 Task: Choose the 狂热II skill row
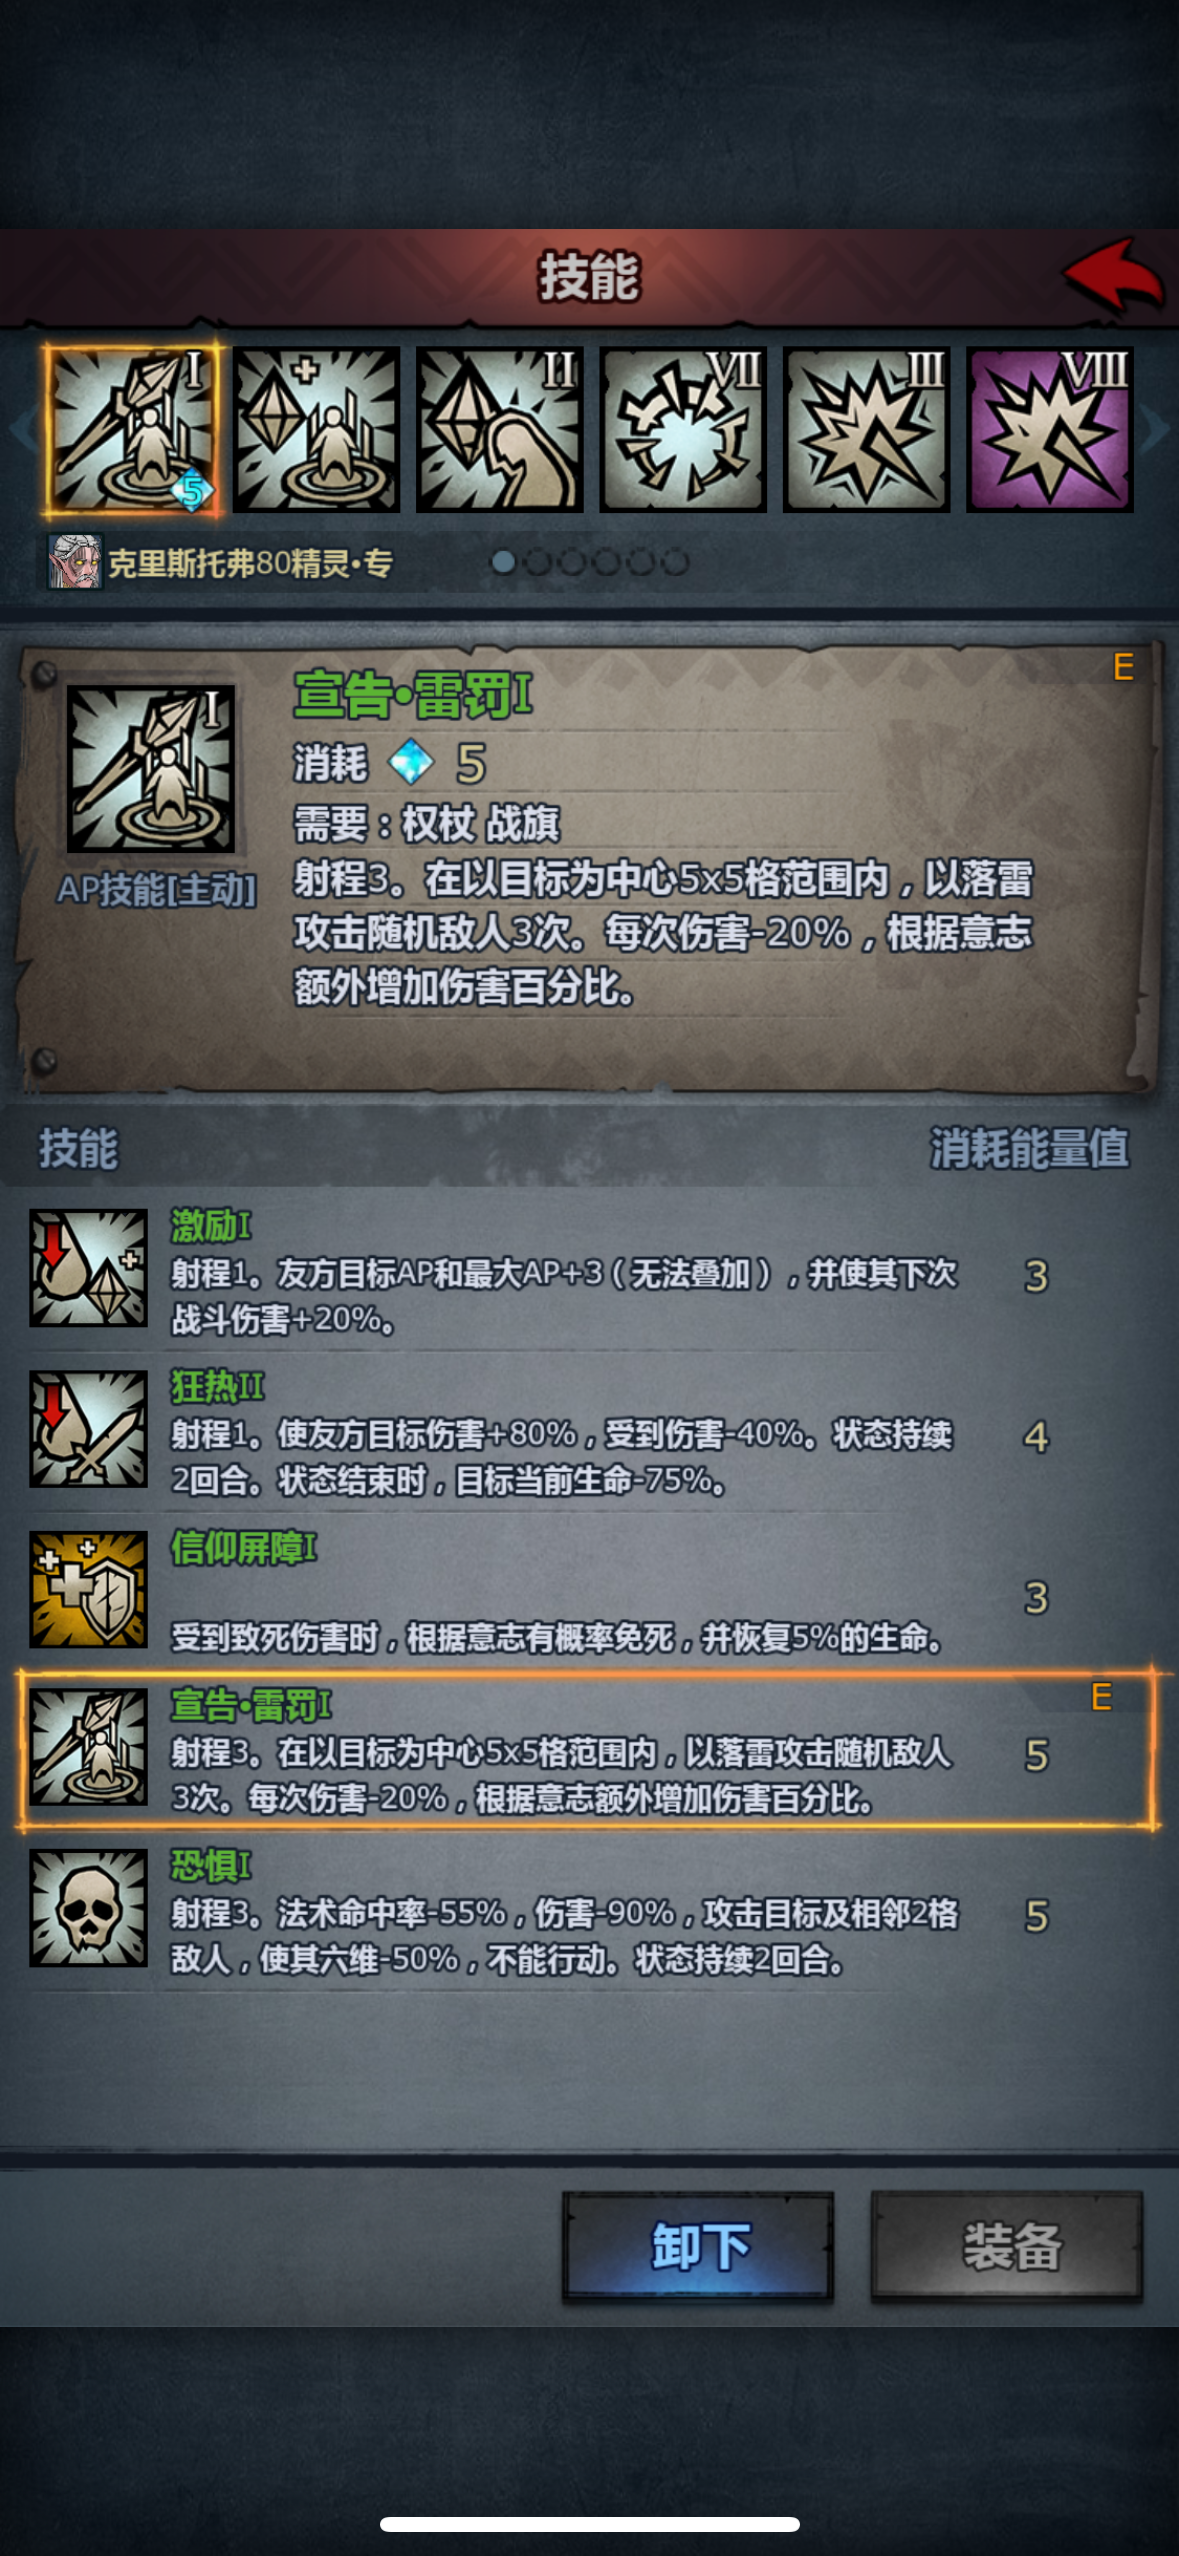589,1431
